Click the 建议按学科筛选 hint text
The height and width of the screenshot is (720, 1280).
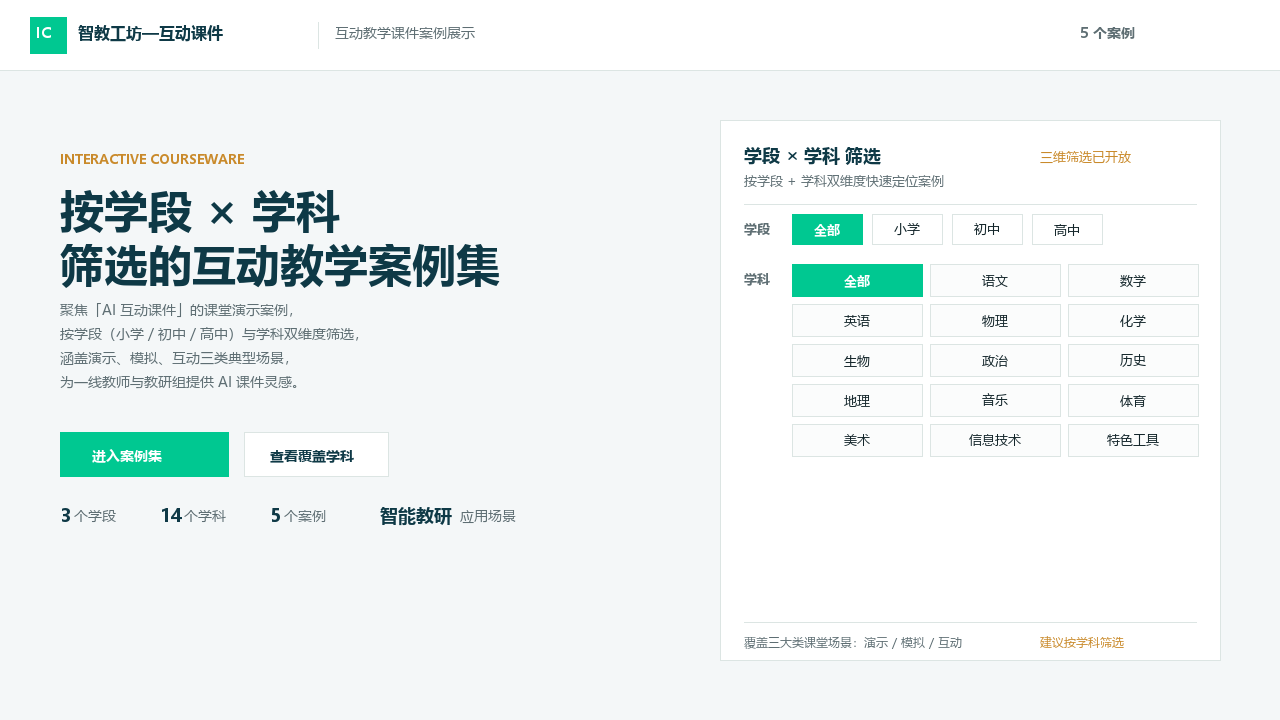tap(1082, 642)
